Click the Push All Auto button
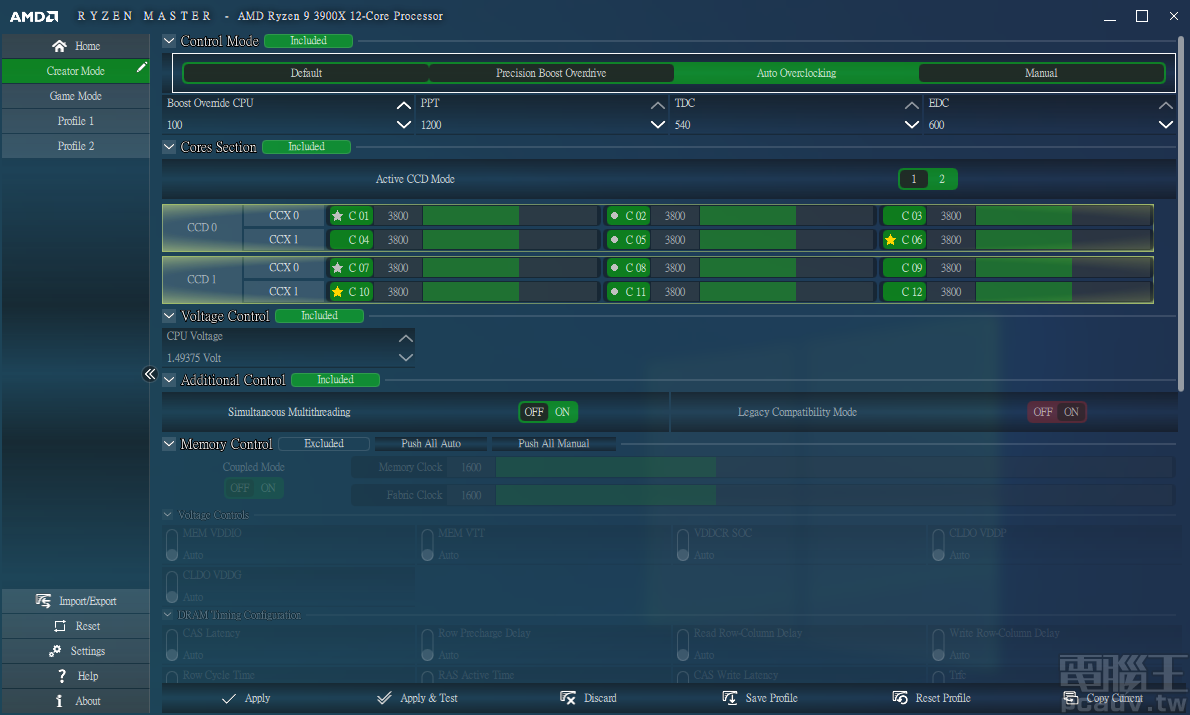Image resolution: width=1190 pixels, height=715 pixels. [431, 443]
